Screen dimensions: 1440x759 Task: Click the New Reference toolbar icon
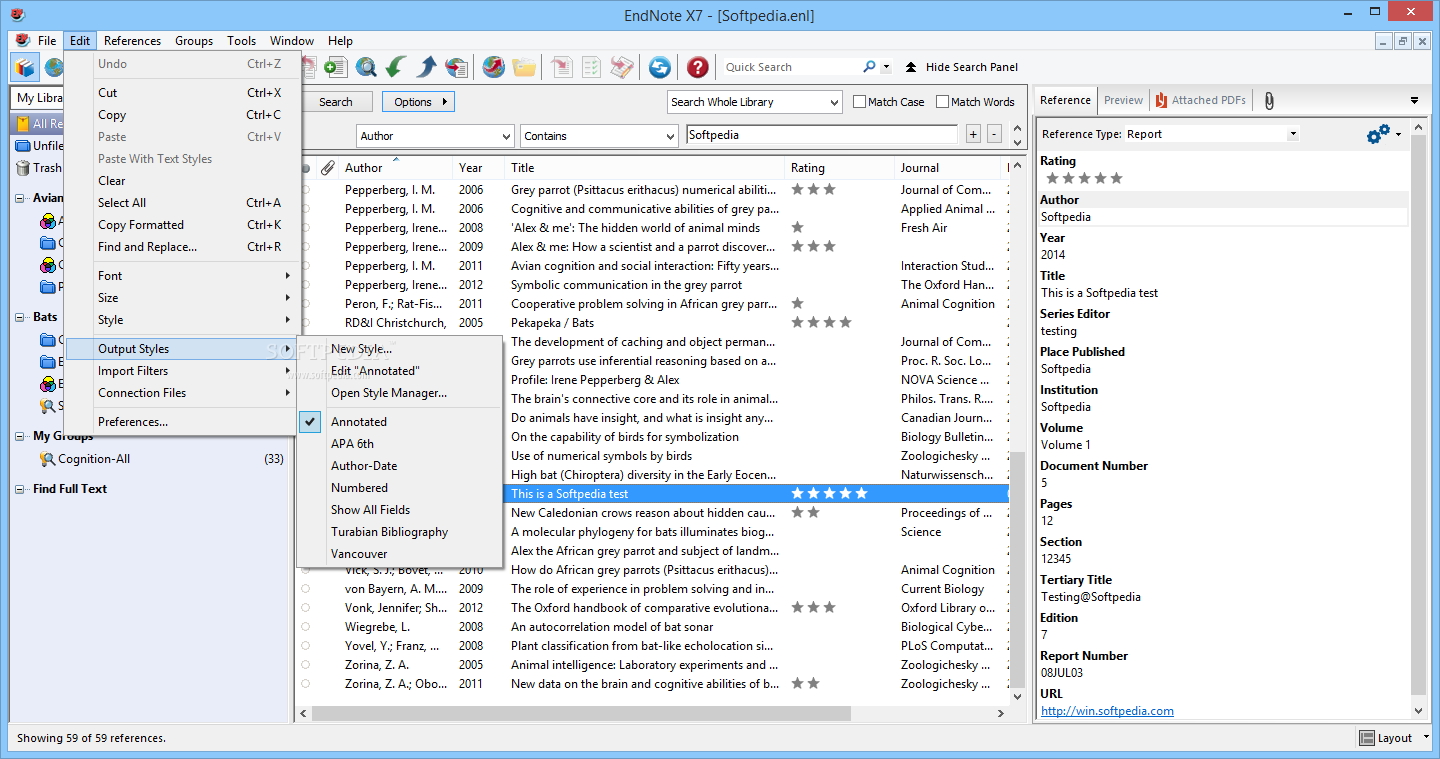click(x=336, y=67)
